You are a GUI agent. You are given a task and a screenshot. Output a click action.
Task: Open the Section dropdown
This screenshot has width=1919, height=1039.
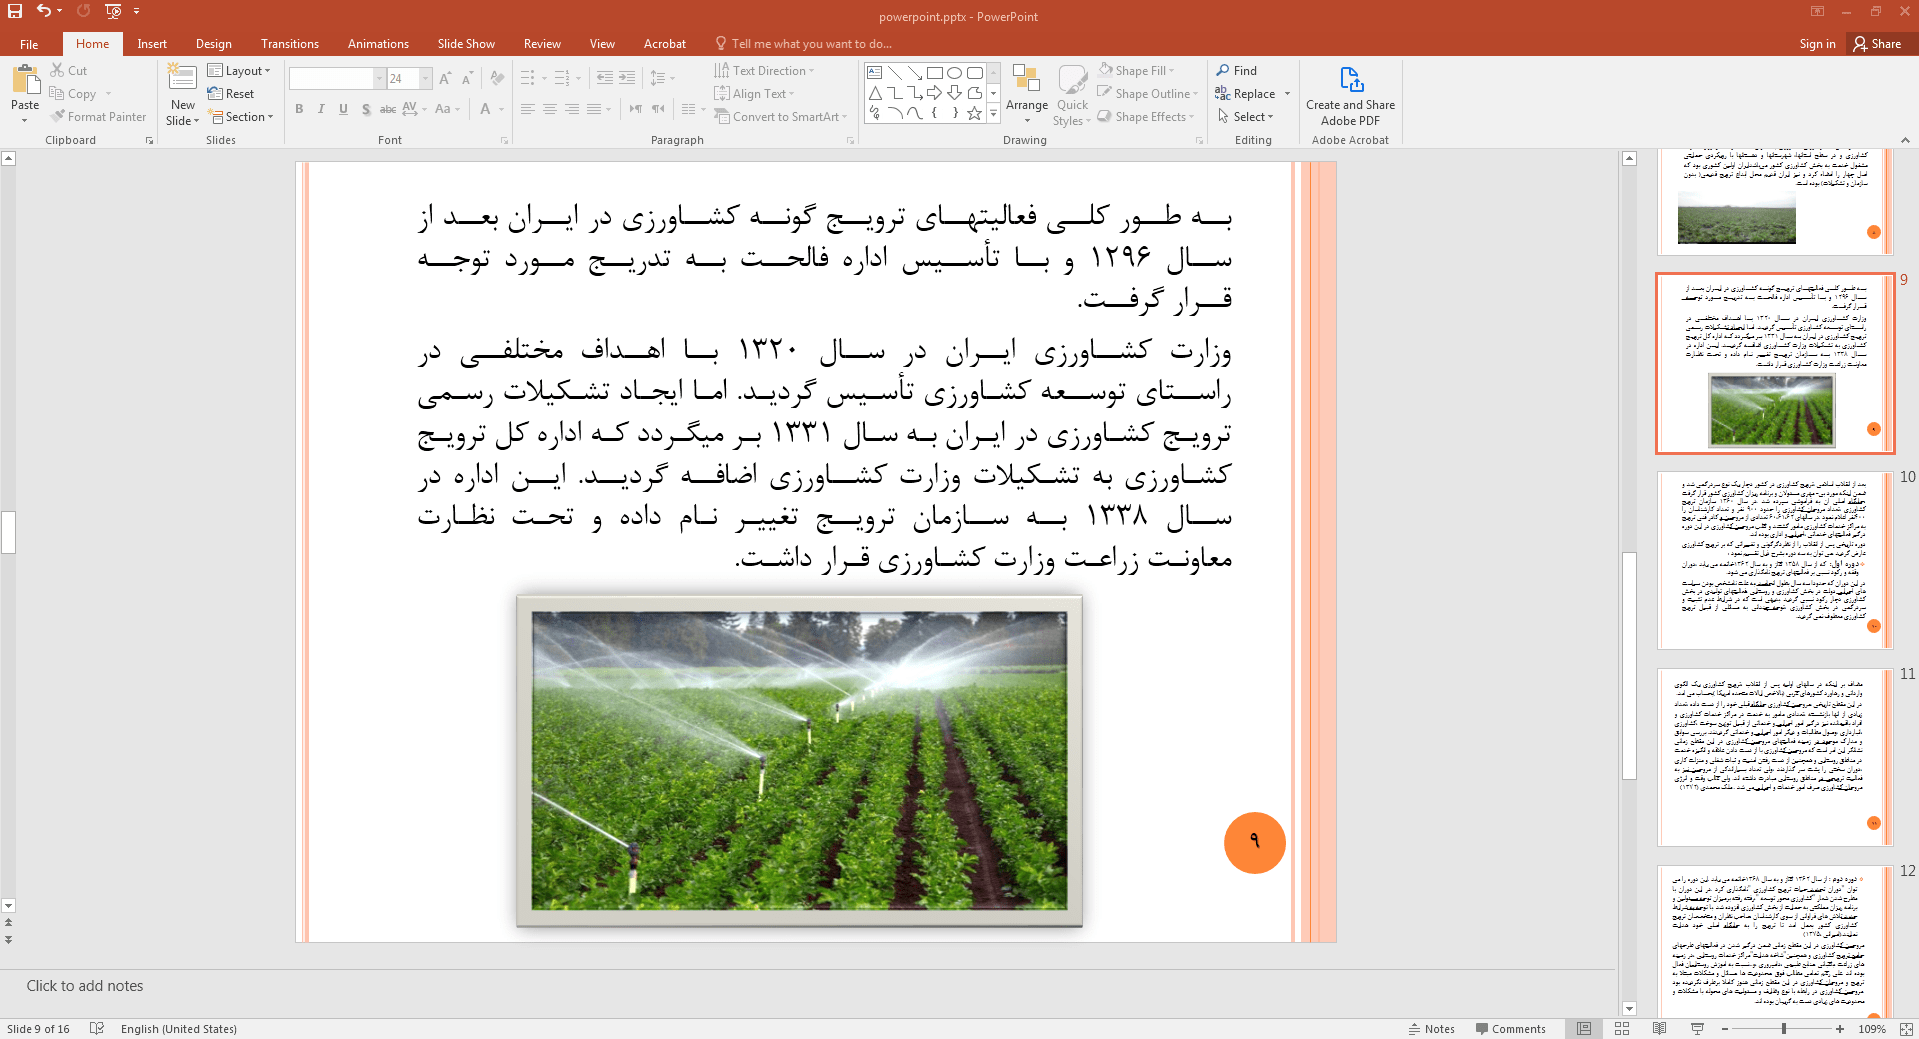point(241,117)
